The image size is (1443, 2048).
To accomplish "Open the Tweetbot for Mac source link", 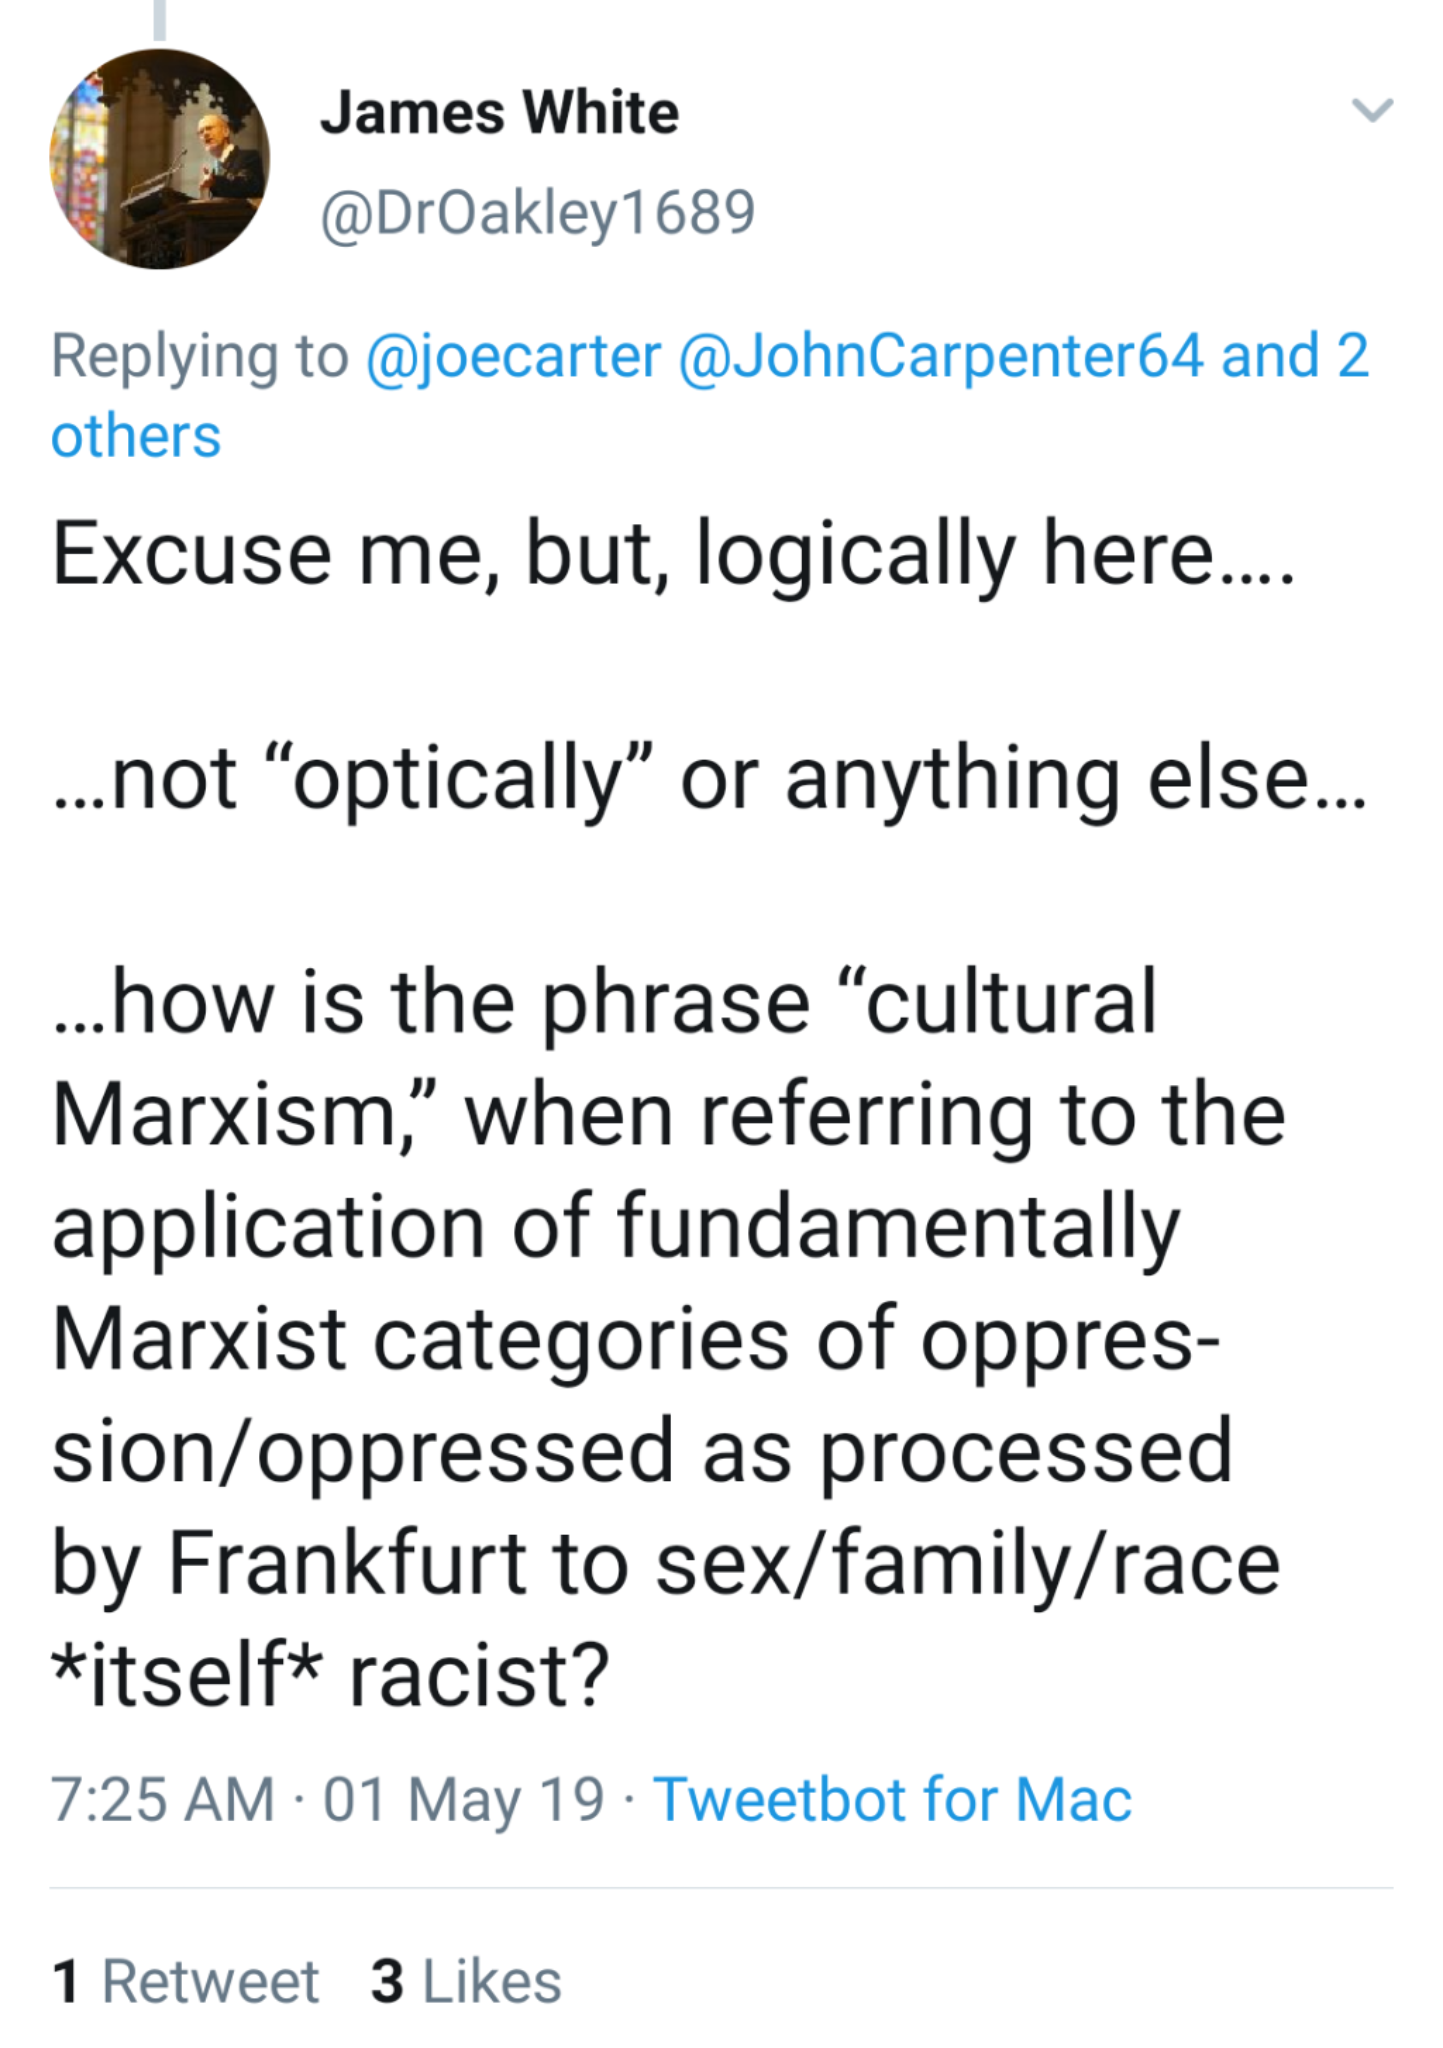I will point(892,1799).
